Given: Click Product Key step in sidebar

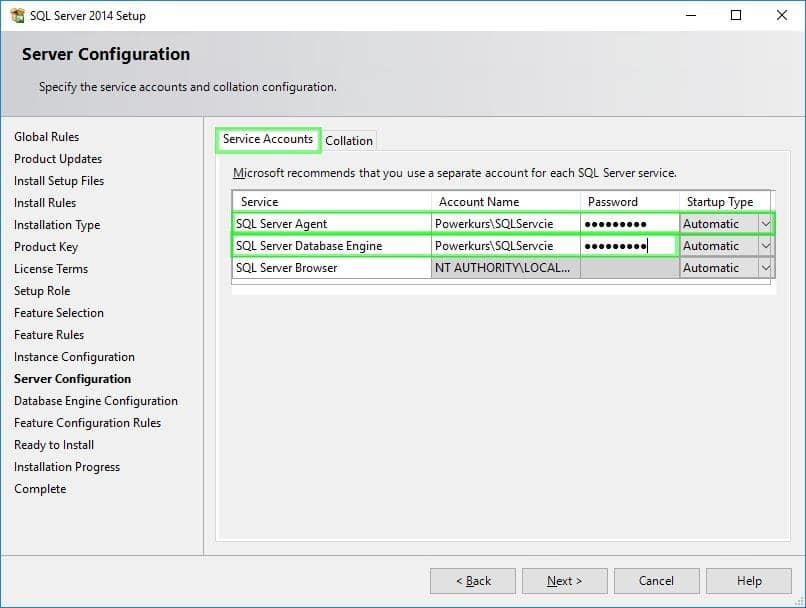Looking at the screenshot, I should click(x=46, y=247).
